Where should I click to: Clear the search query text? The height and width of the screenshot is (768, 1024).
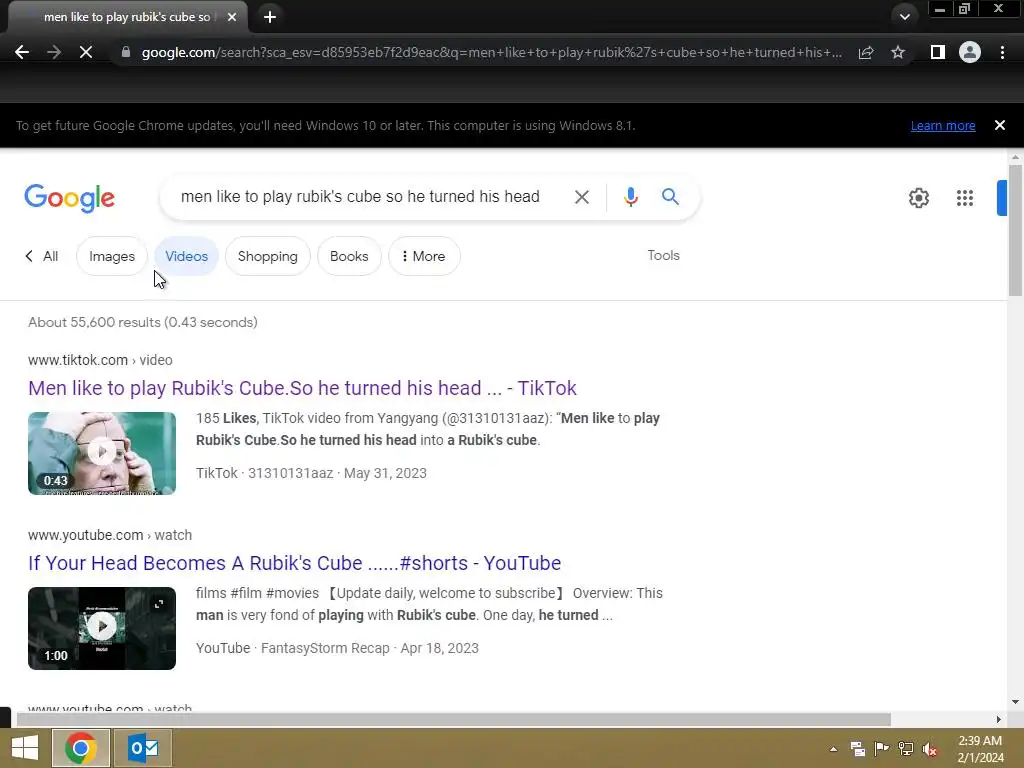point(581,197)
